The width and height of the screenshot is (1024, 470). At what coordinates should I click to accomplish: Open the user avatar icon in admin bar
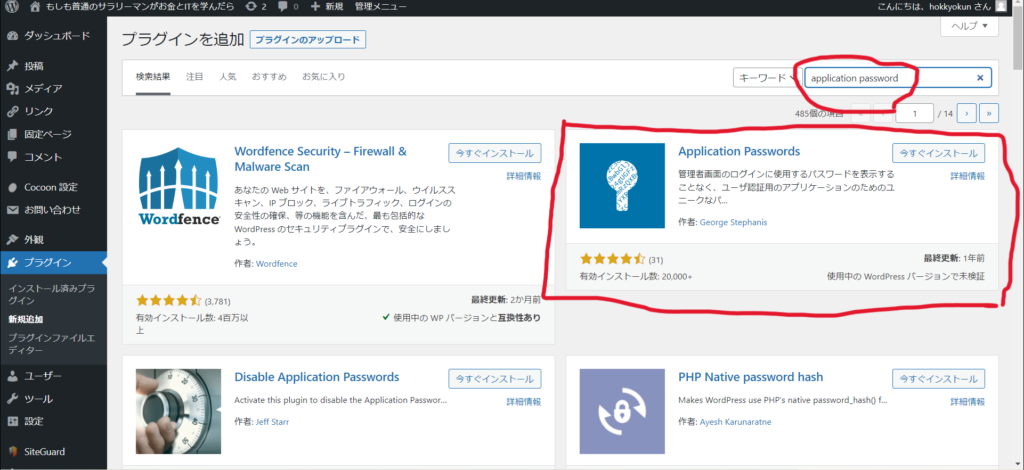coord(1001,7)
